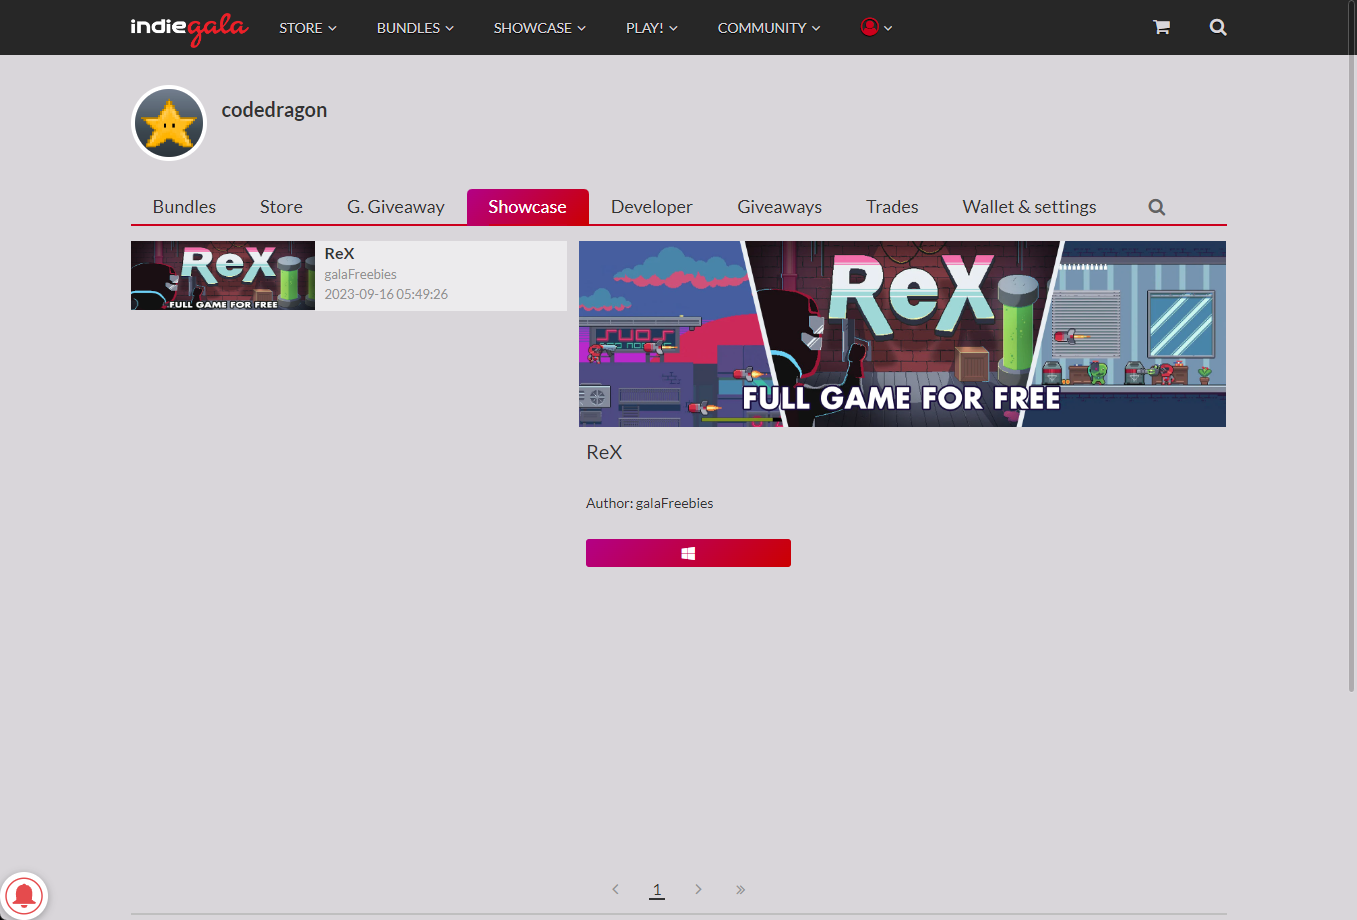
Task: Click the large ReX banner image
Action: tap(902, 334)
